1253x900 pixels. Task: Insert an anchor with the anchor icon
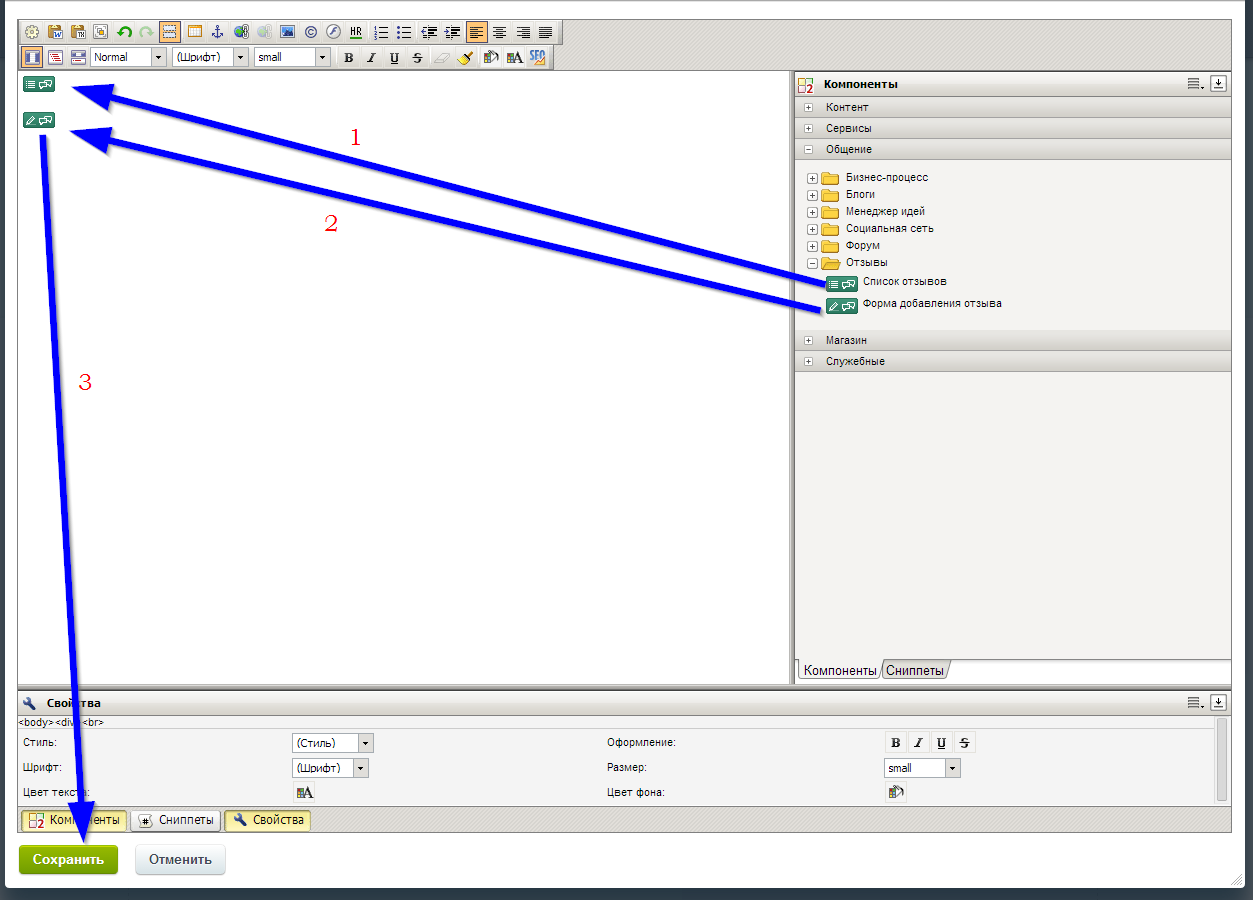coord(218,31)
